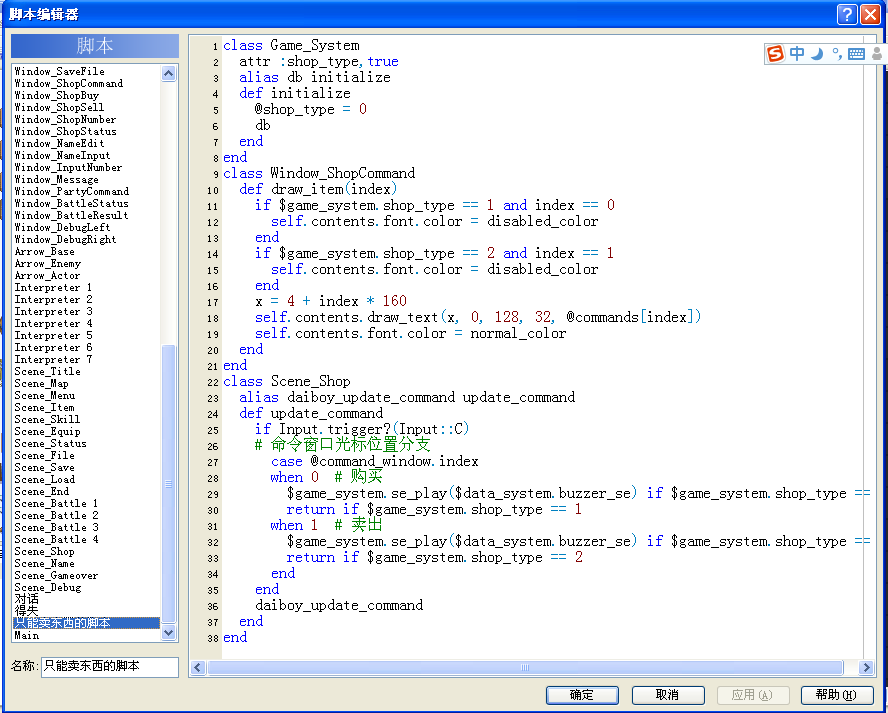Click the user profile icon in IME bar
This screenshot has height=713, width=888.
877,54
